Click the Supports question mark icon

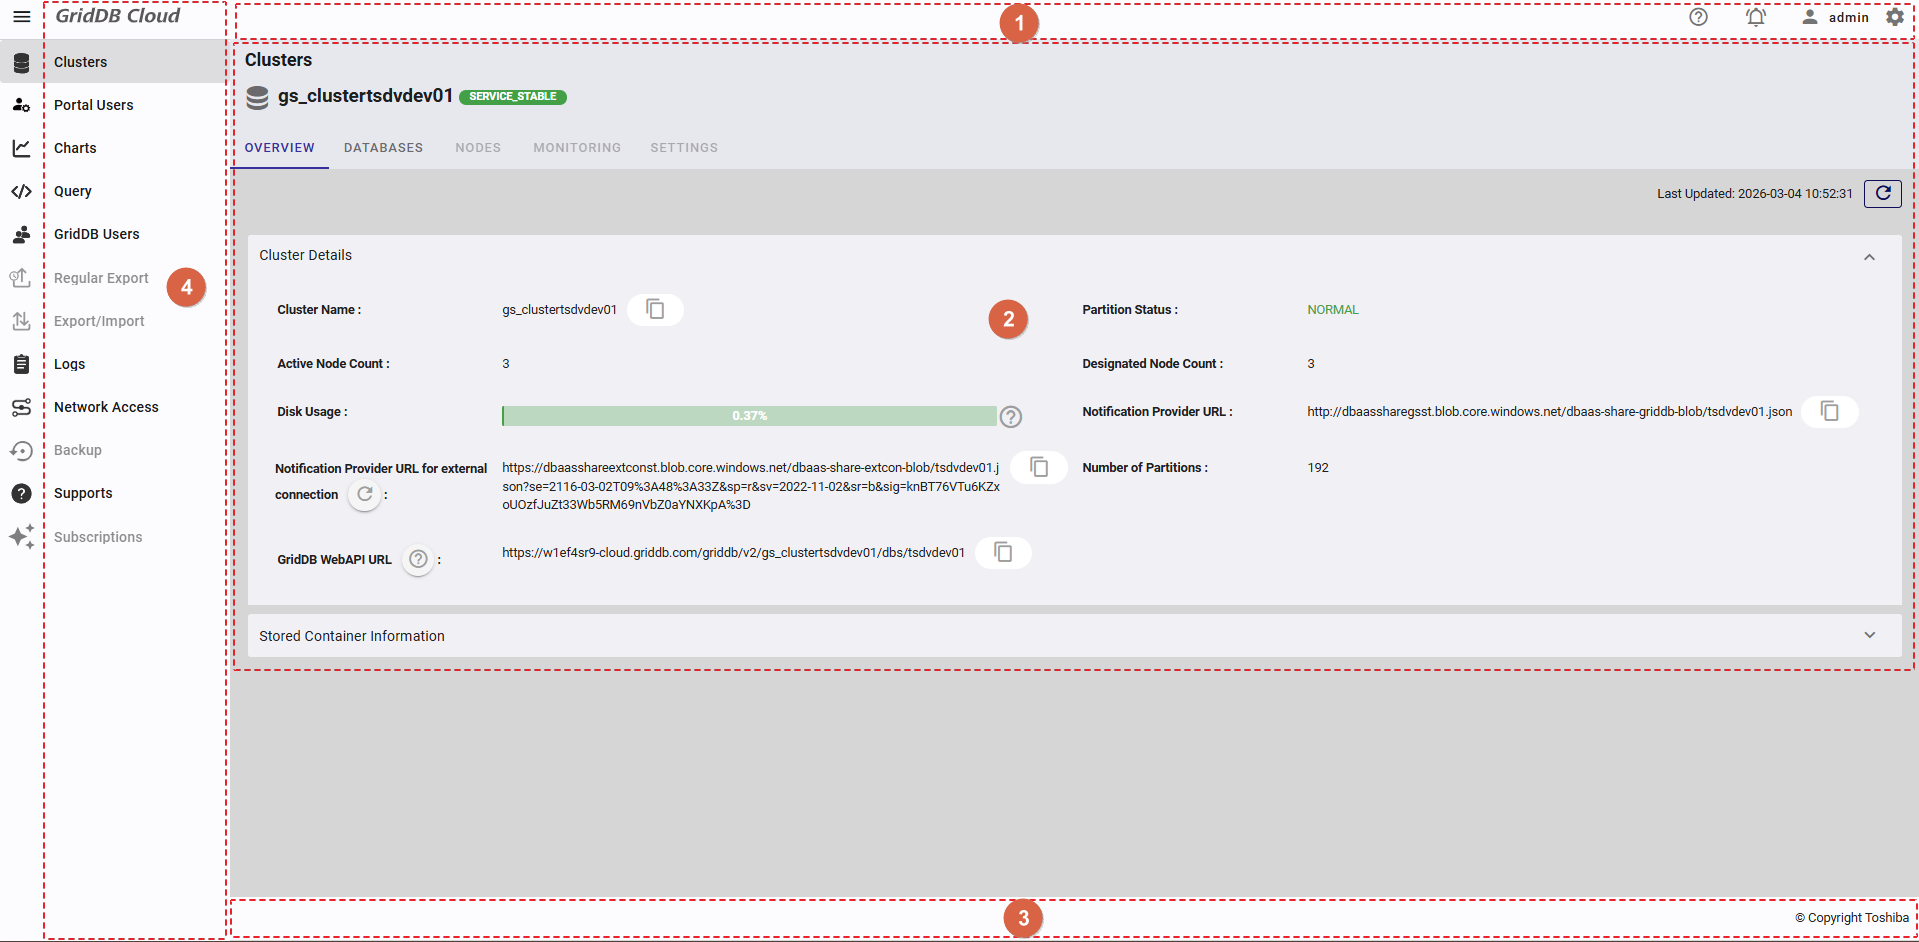(x=21, y=493)
